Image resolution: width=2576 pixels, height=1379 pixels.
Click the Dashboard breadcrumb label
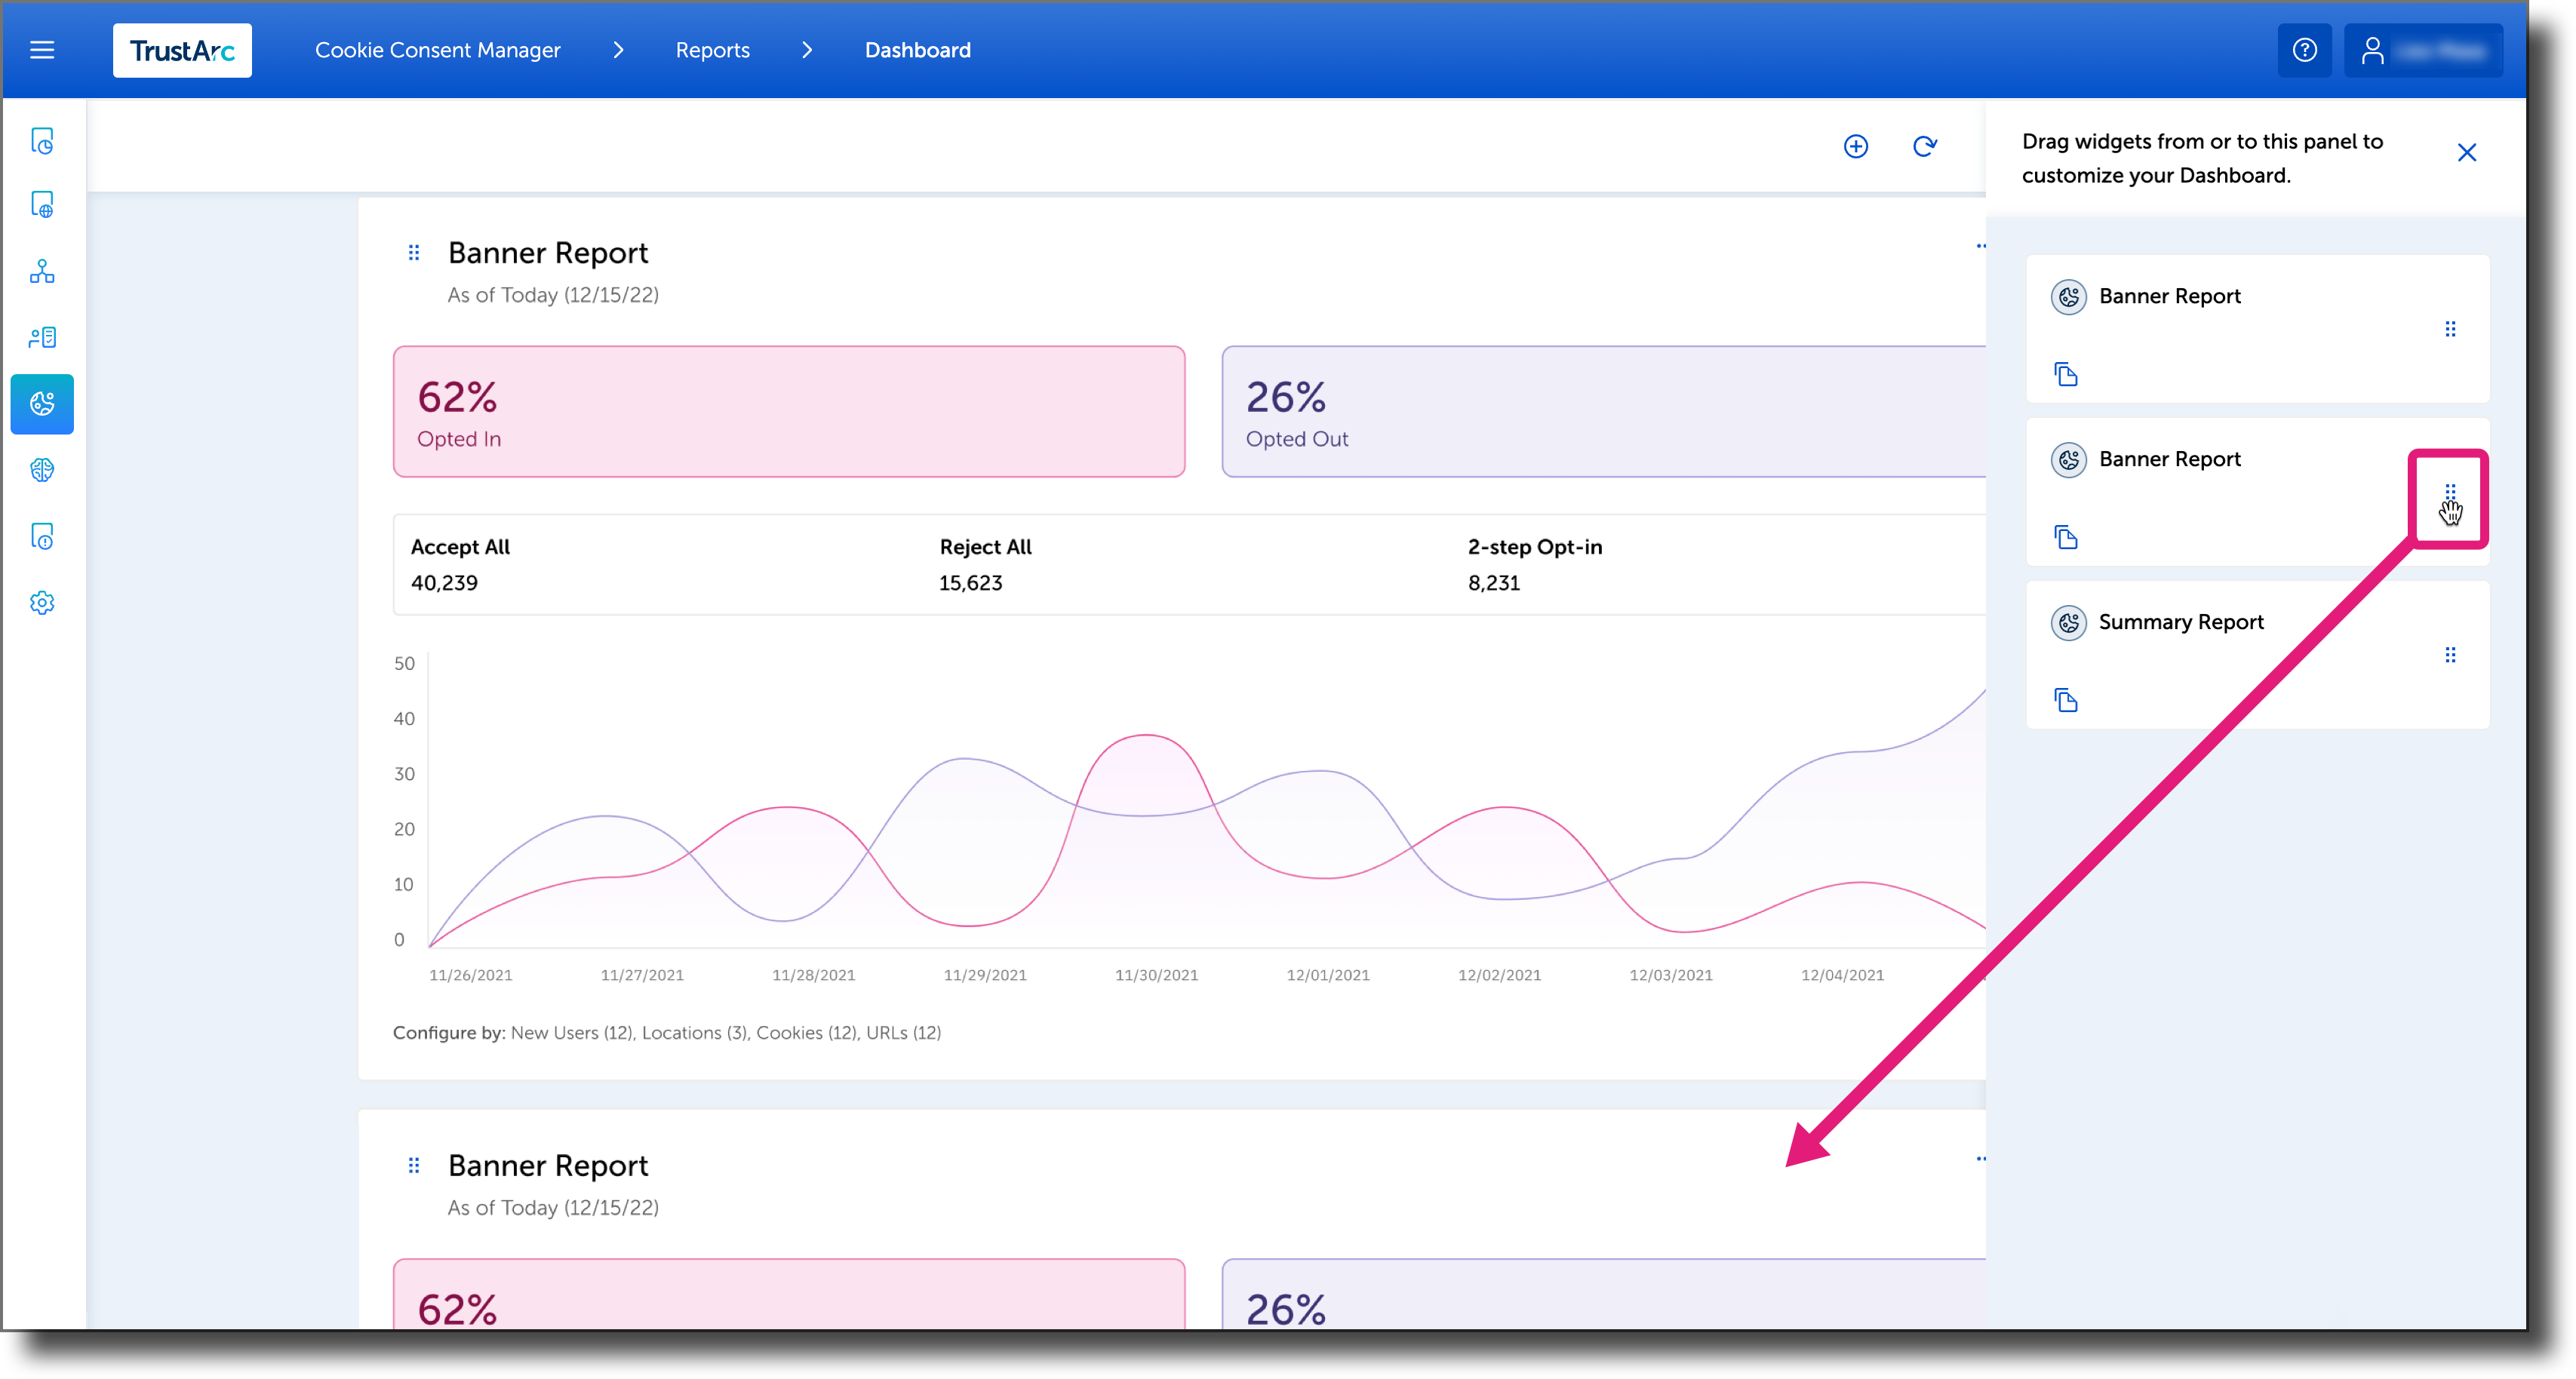pos(917,50)
